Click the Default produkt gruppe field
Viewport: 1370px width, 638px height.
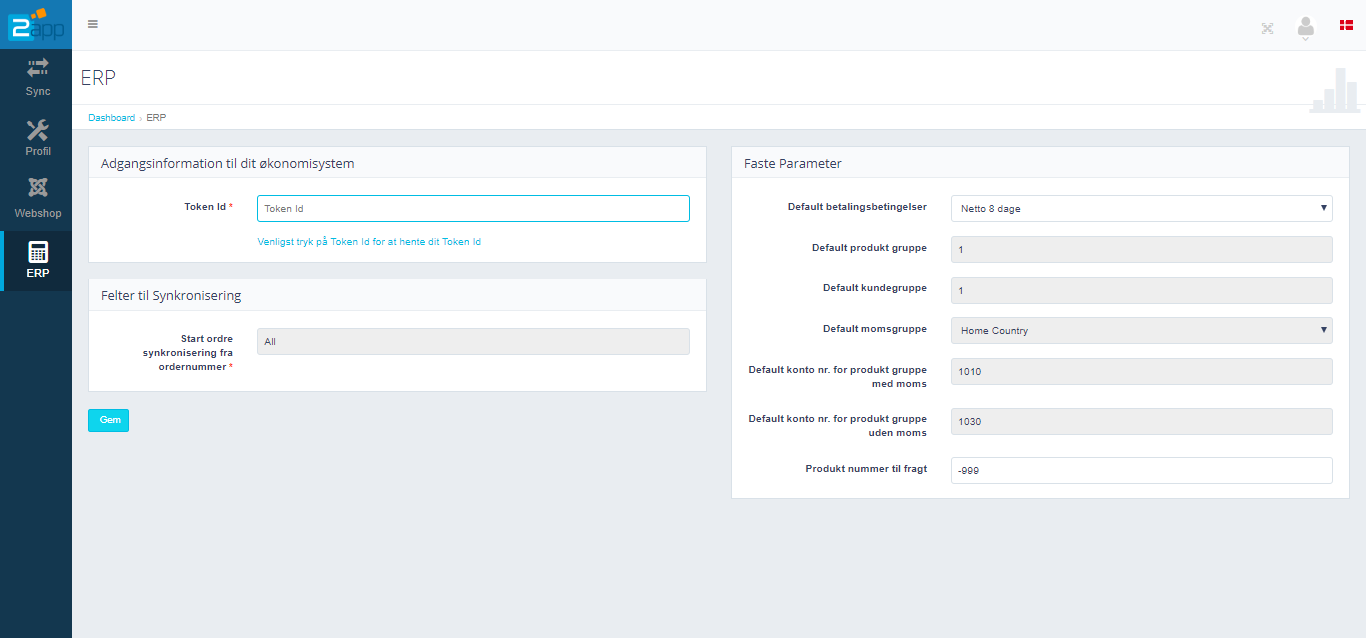click(x=1141, y=250)
